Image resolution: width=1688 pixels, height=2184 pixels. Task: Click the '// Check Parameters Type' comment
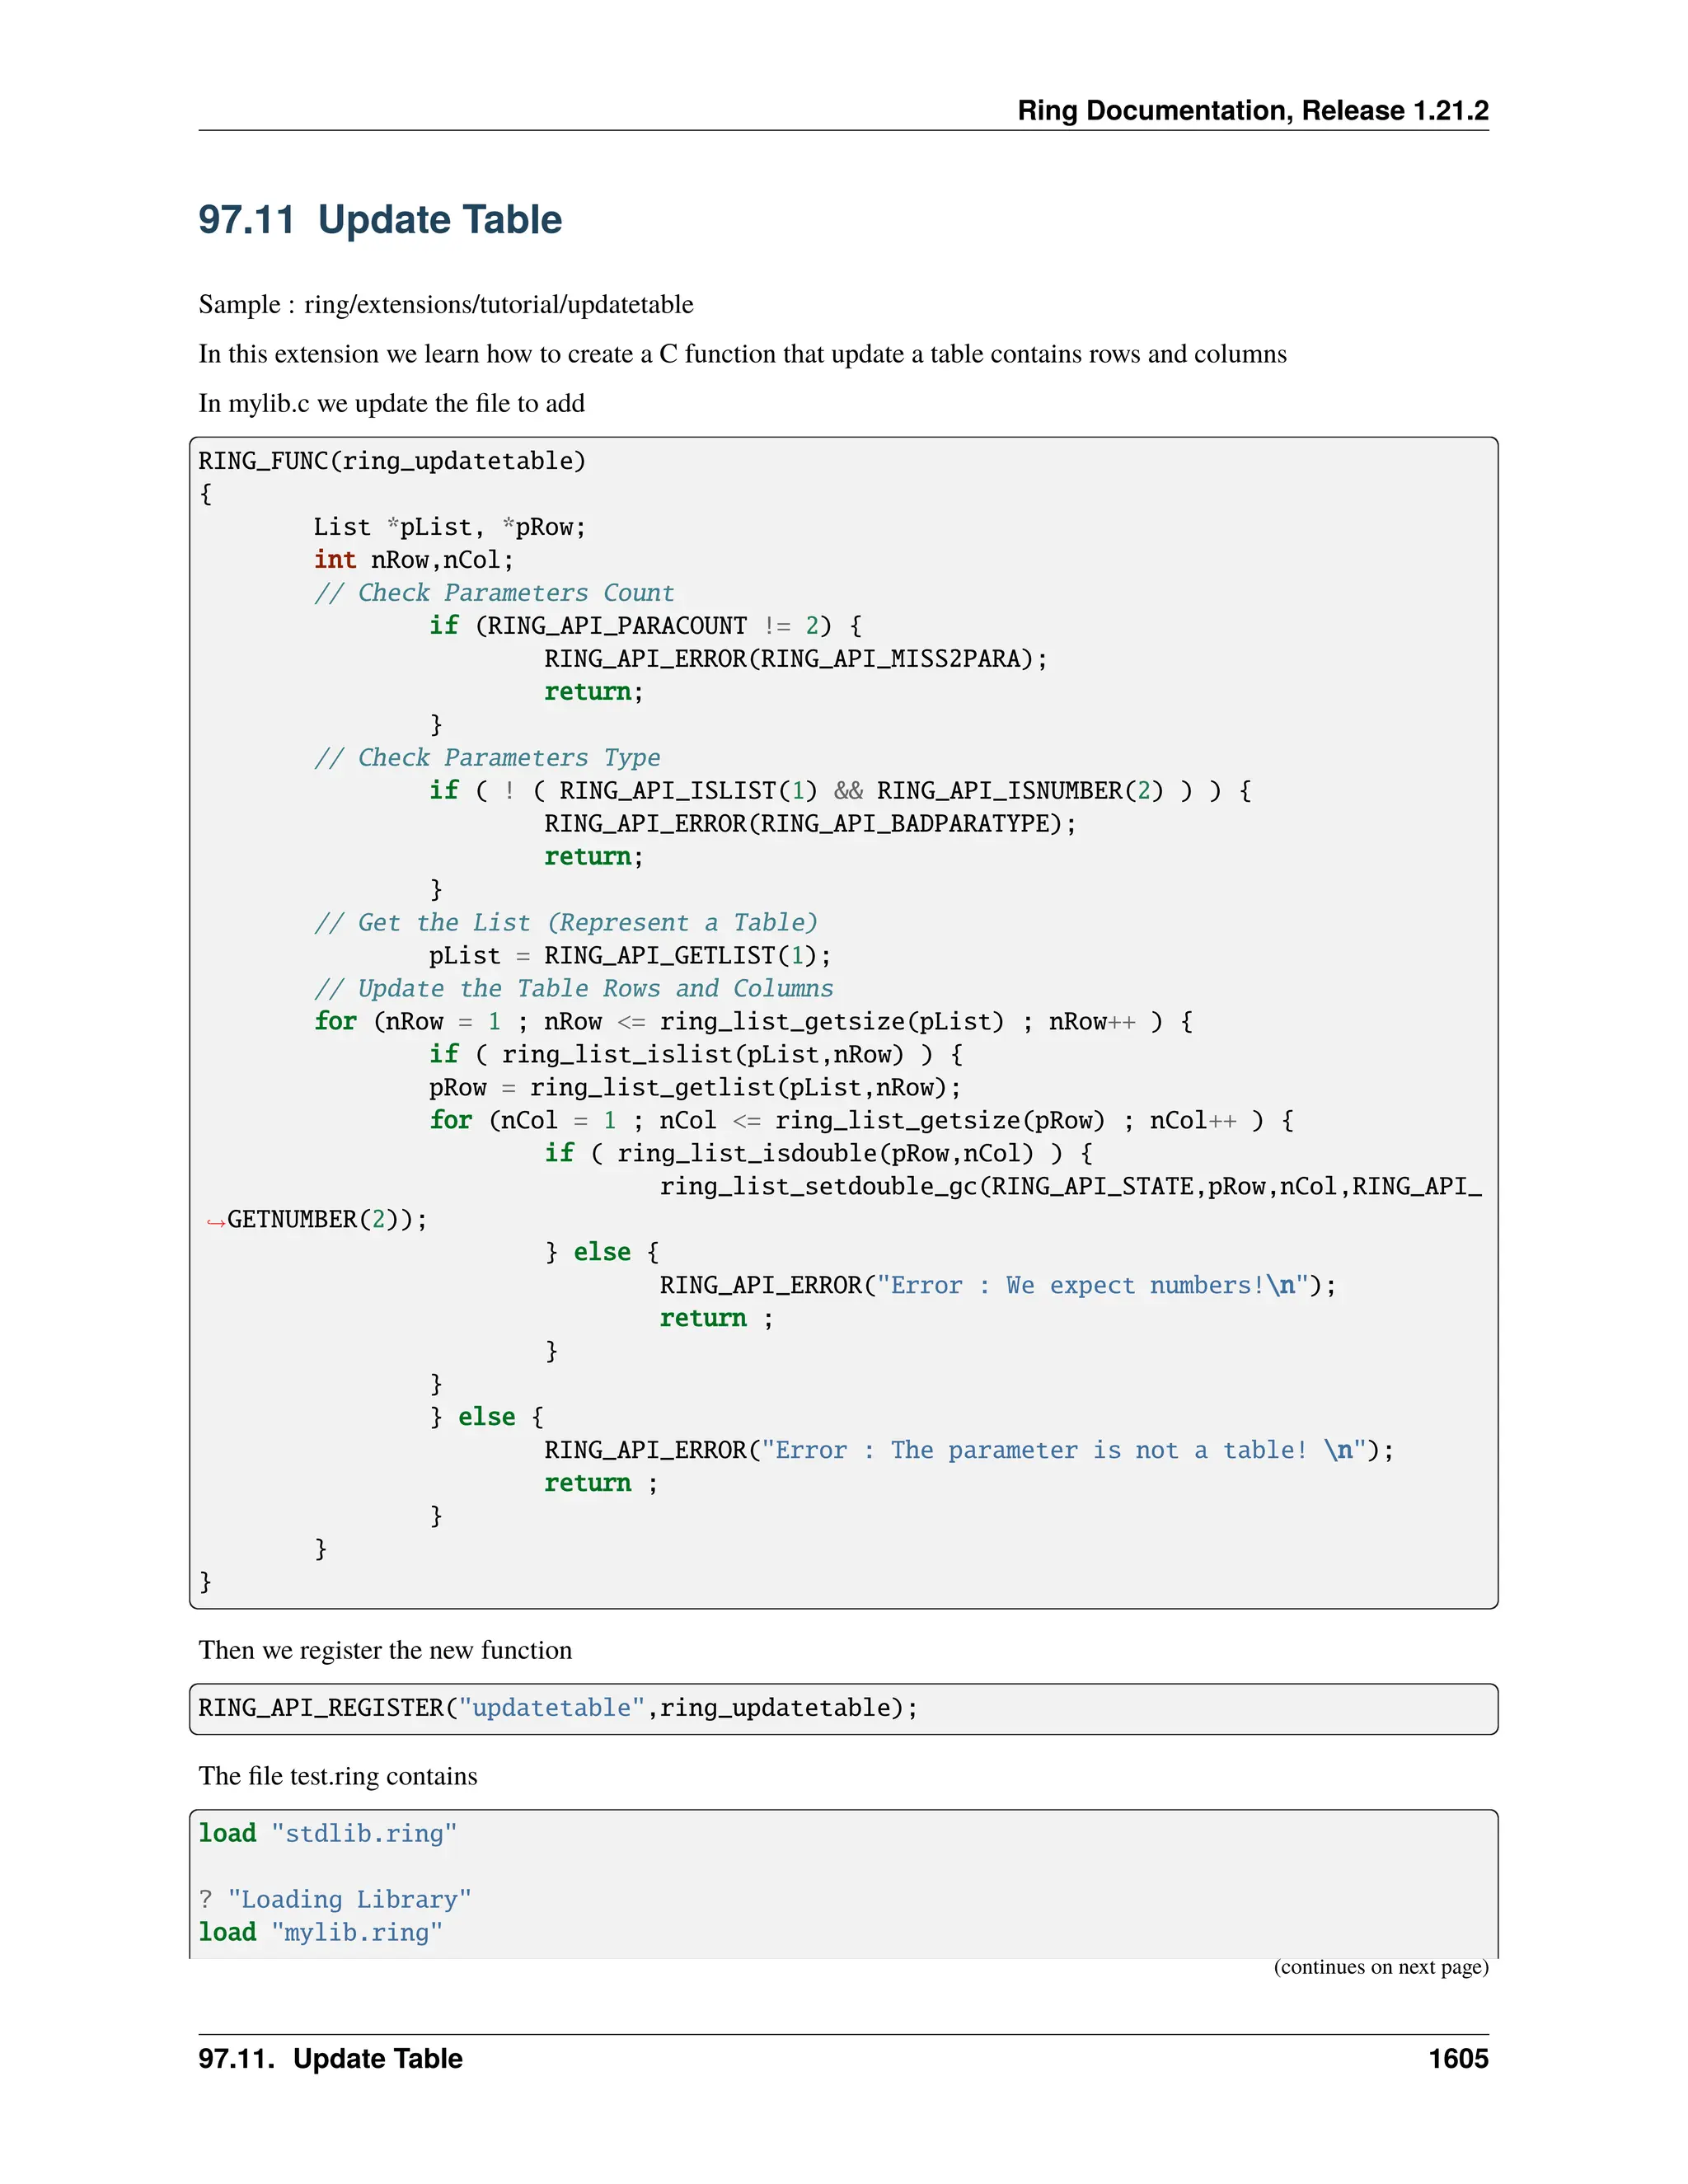[487, 758]
